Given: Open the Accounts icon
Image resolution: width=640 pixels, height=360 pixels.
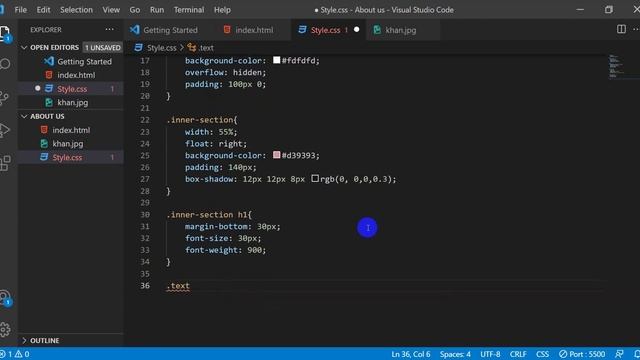Looking at the screenshot, I should 5,297.
